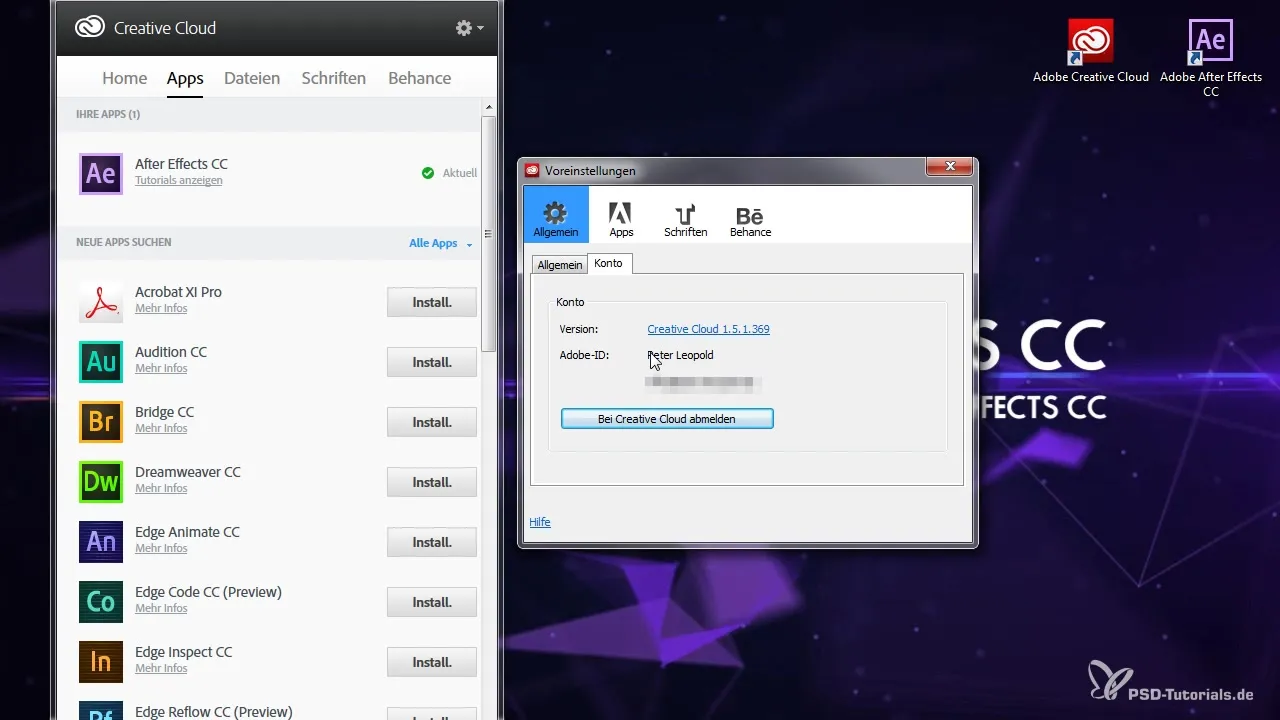Click the Acrobat XI Pro app name
1280x720 pixels.
(178, 292)
